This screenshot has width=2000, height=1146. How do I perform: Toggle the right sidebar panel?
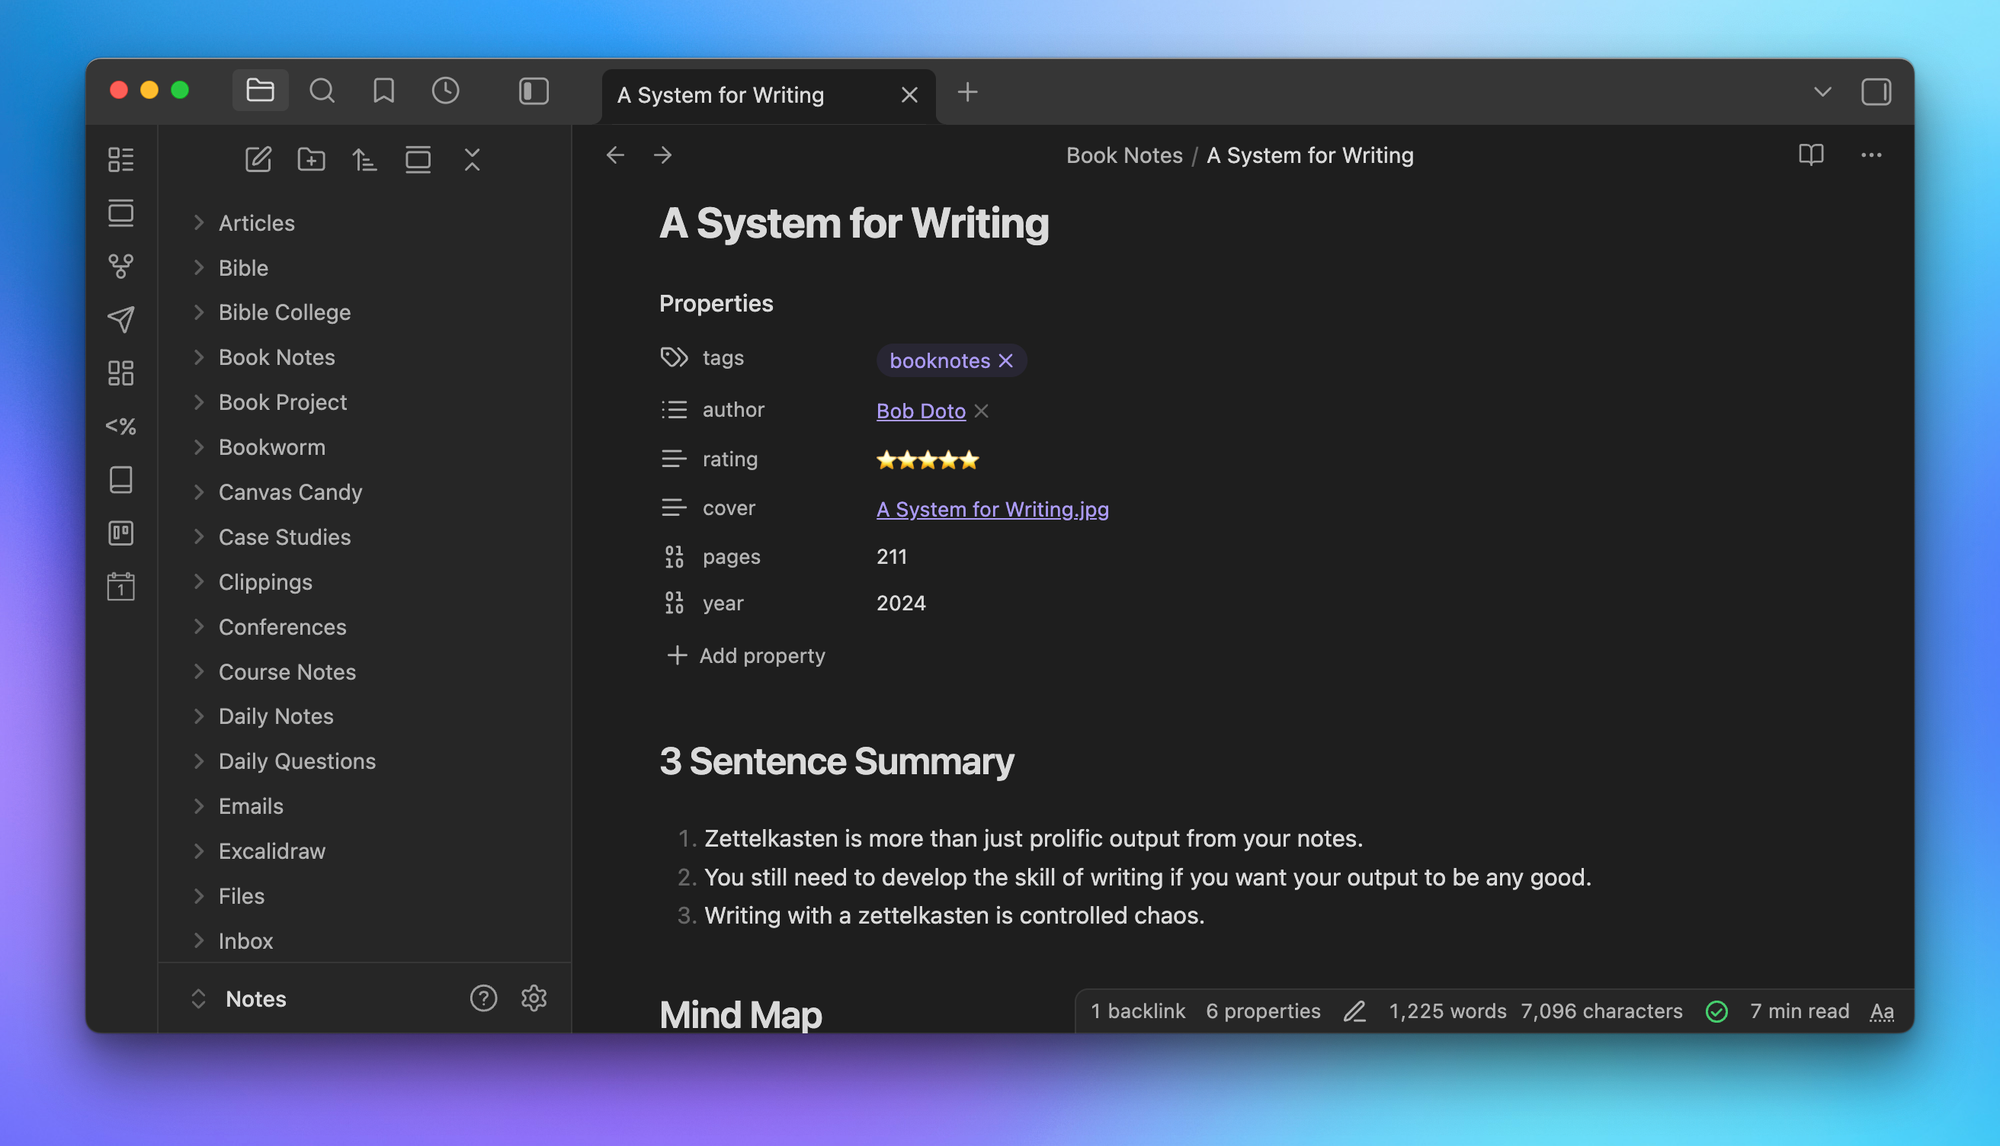point(1876,92)
